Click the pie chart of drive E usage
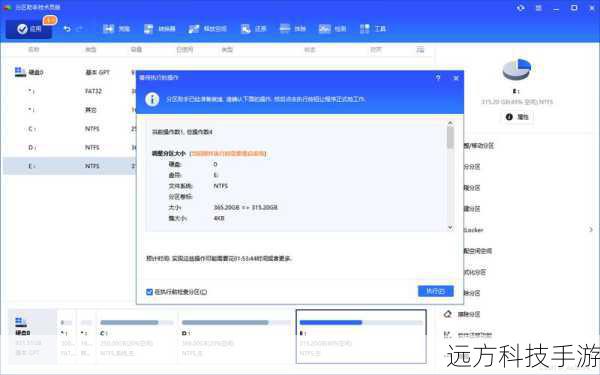 tap(517, 69)
